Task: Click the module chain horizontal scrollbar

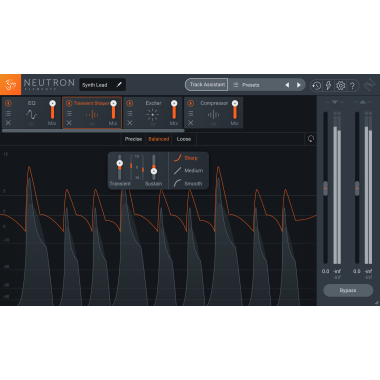Action: click(x=93, y=131)
